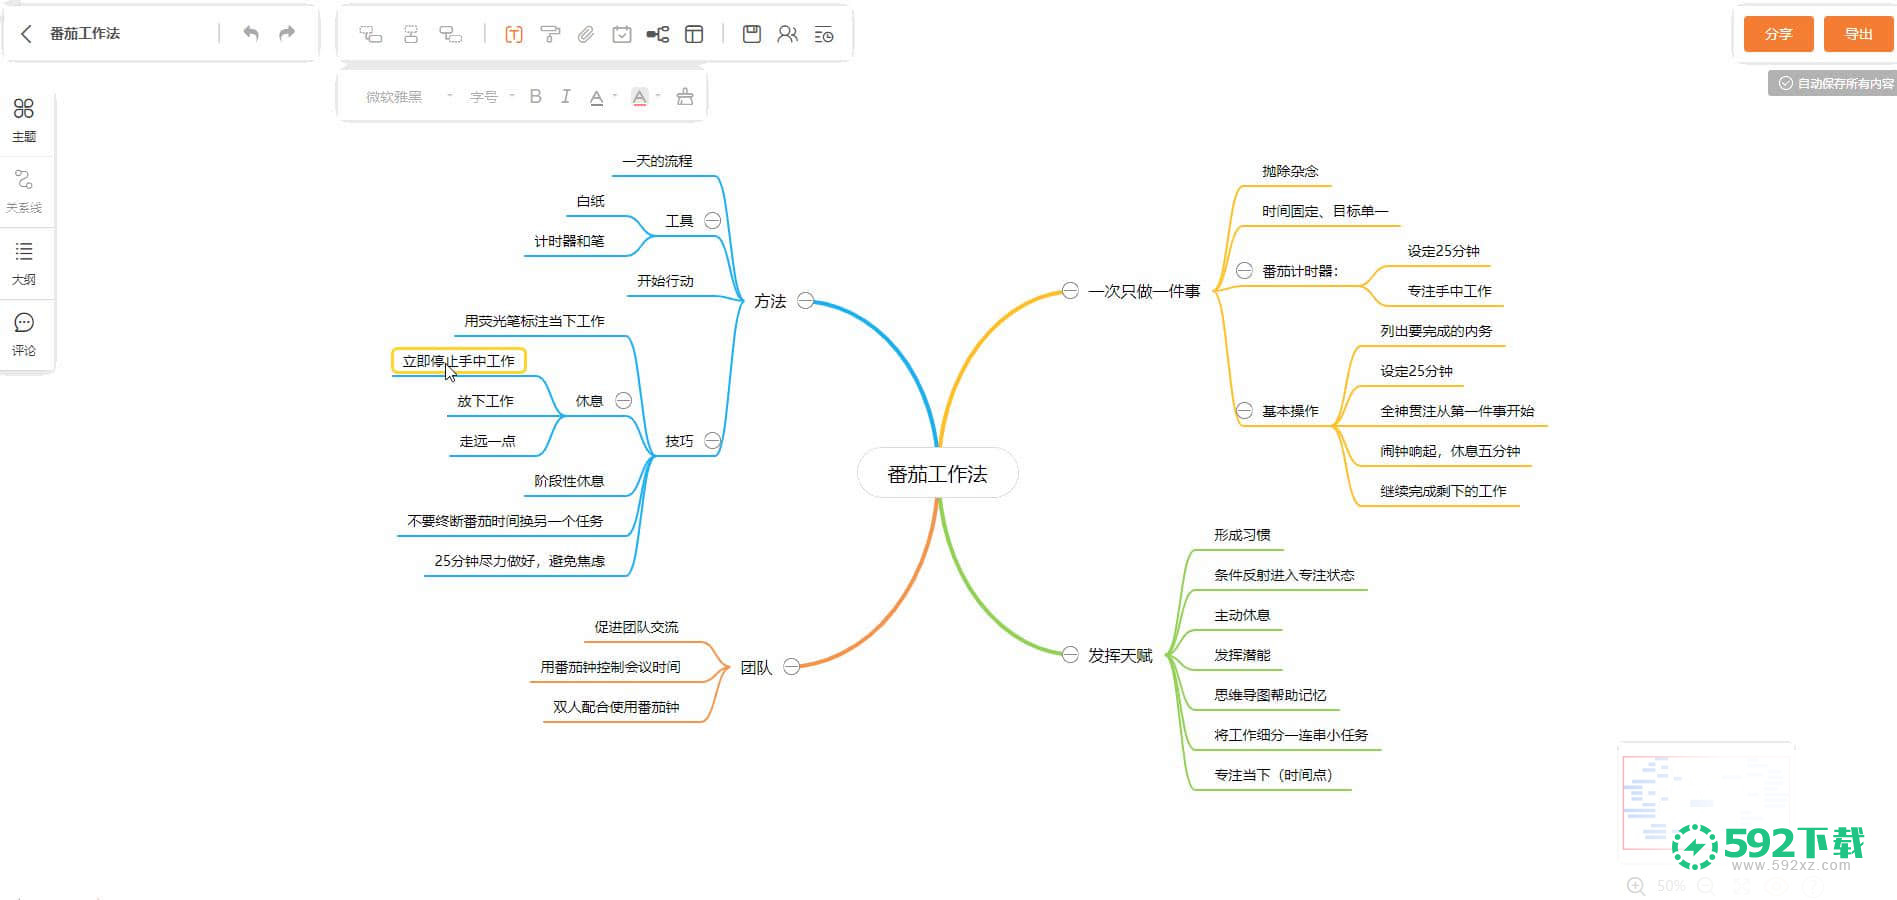Zoom in with the magnifier plus
The height and width of the screenshot is (900, 1897).
(1636, 886)
